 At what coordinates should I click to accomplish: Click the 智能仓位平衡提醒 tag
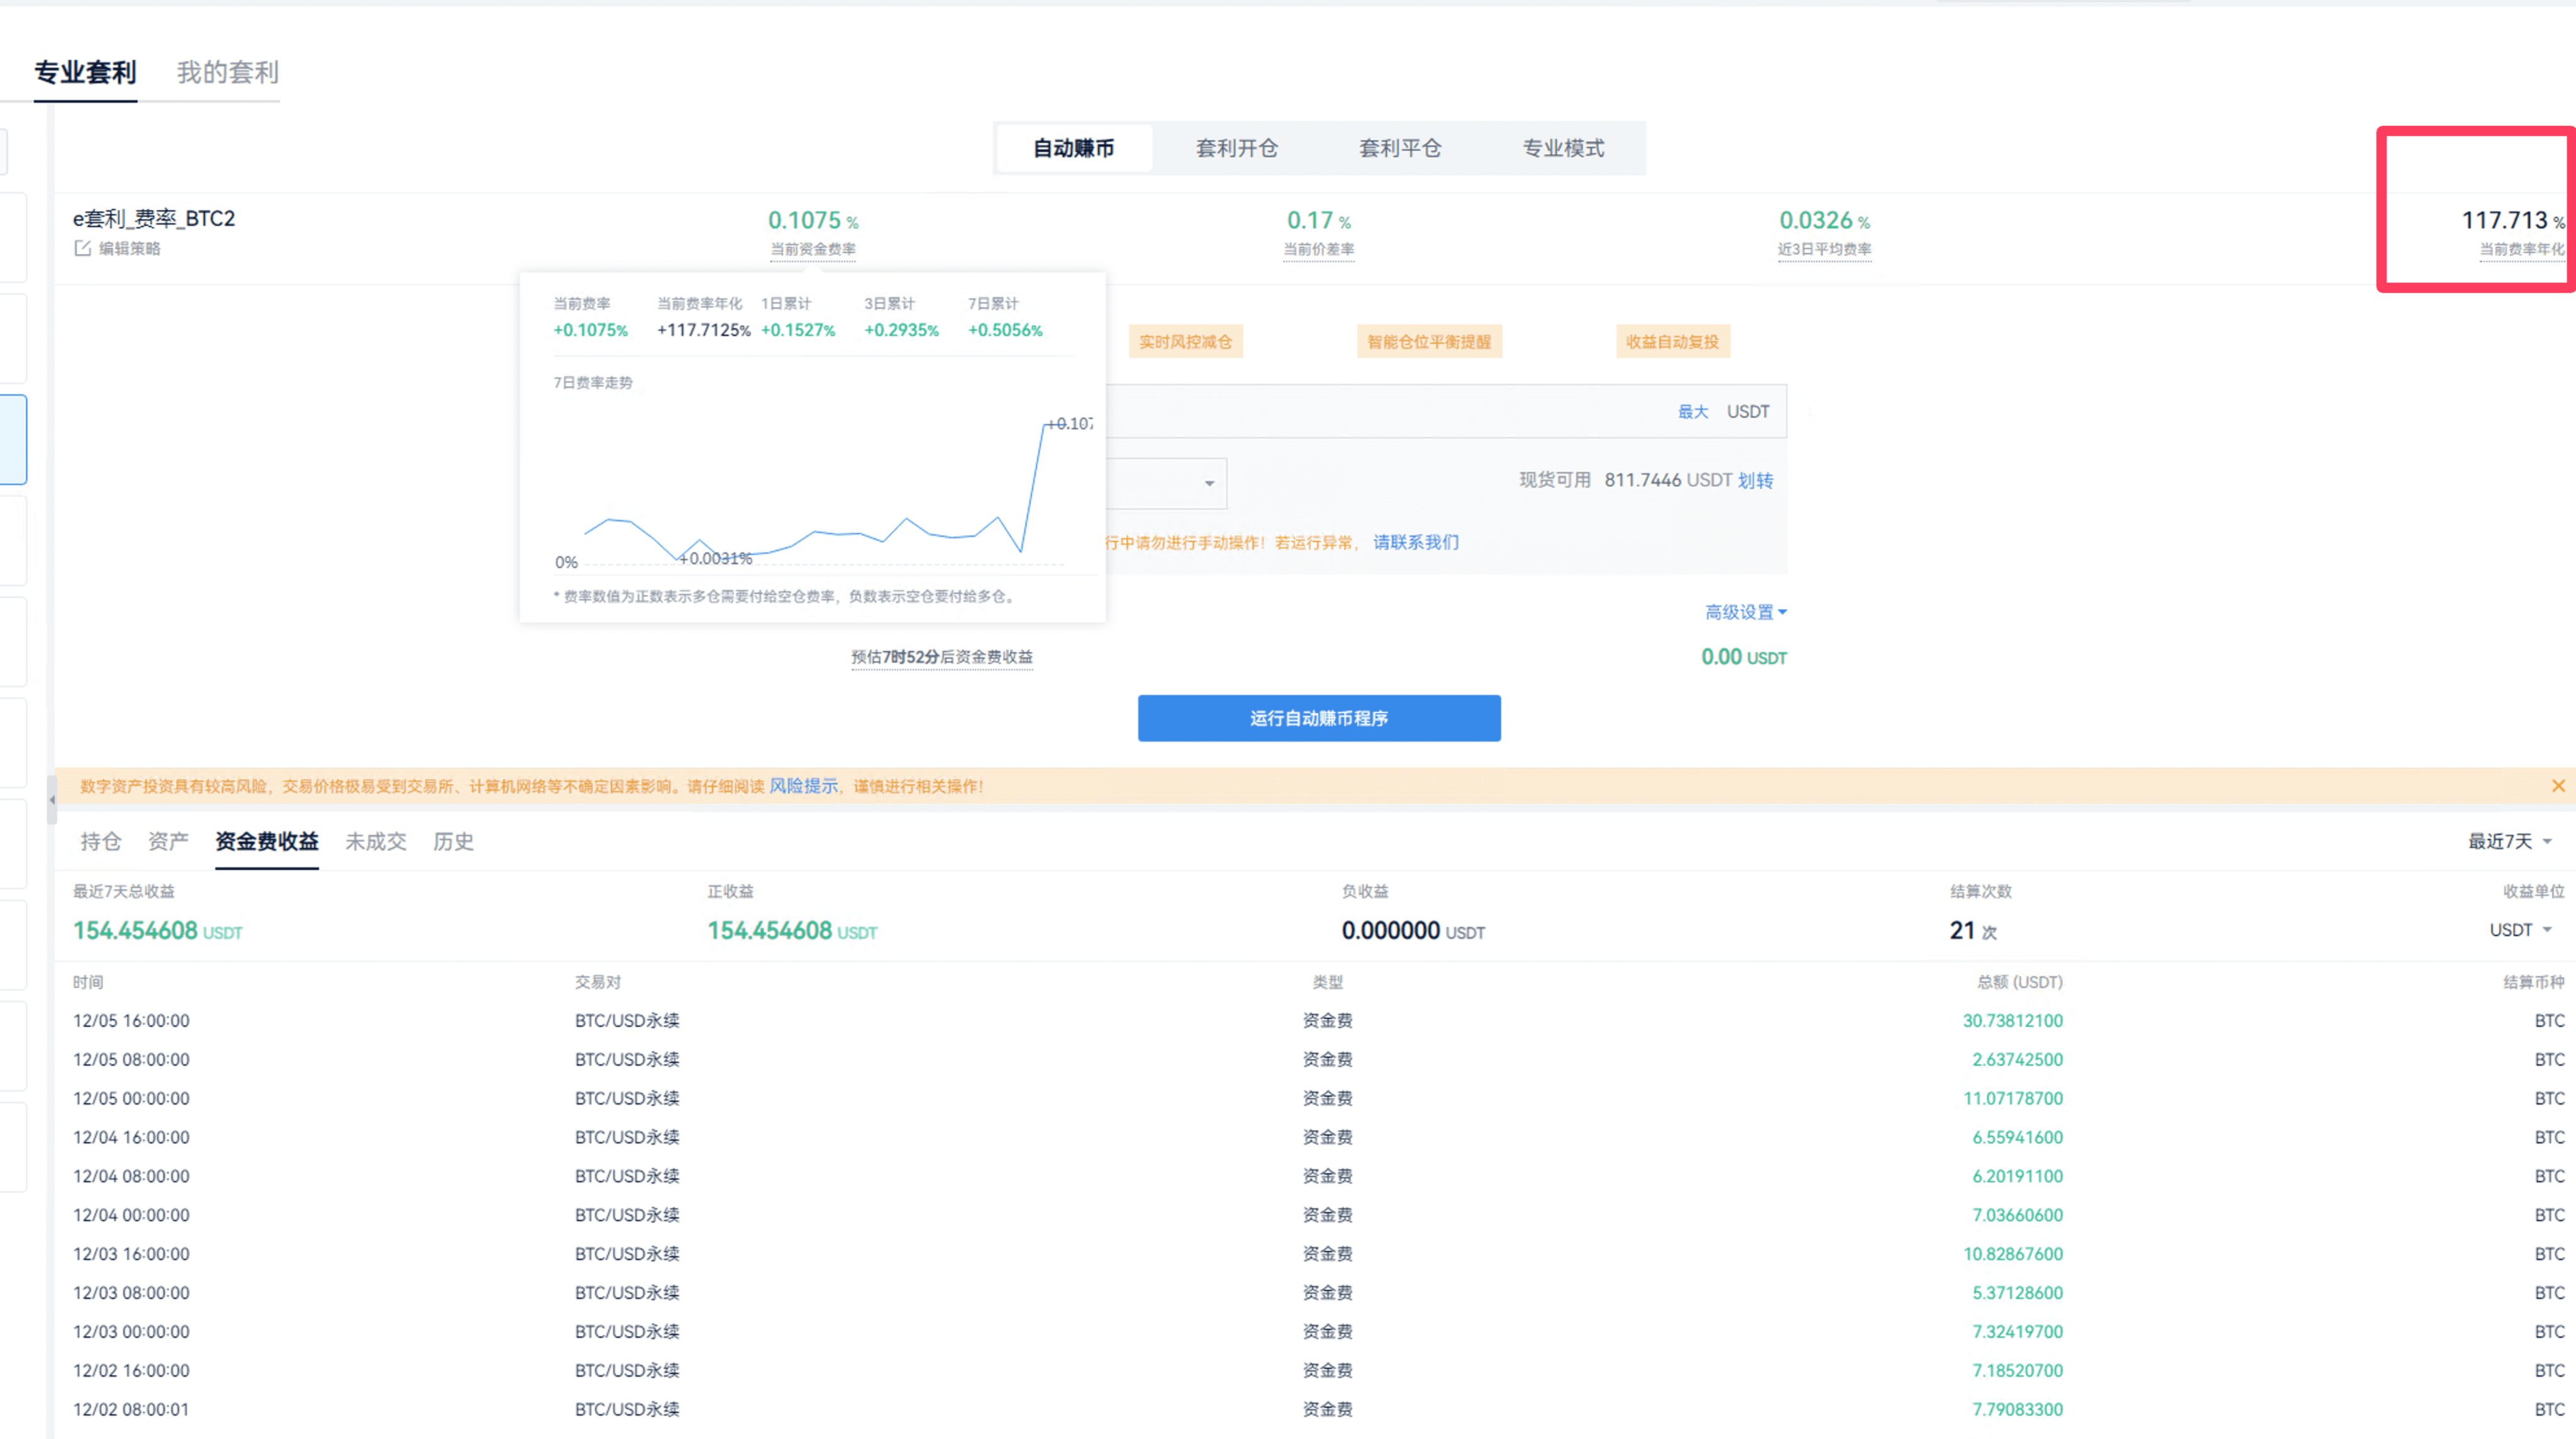[1429, 342]
